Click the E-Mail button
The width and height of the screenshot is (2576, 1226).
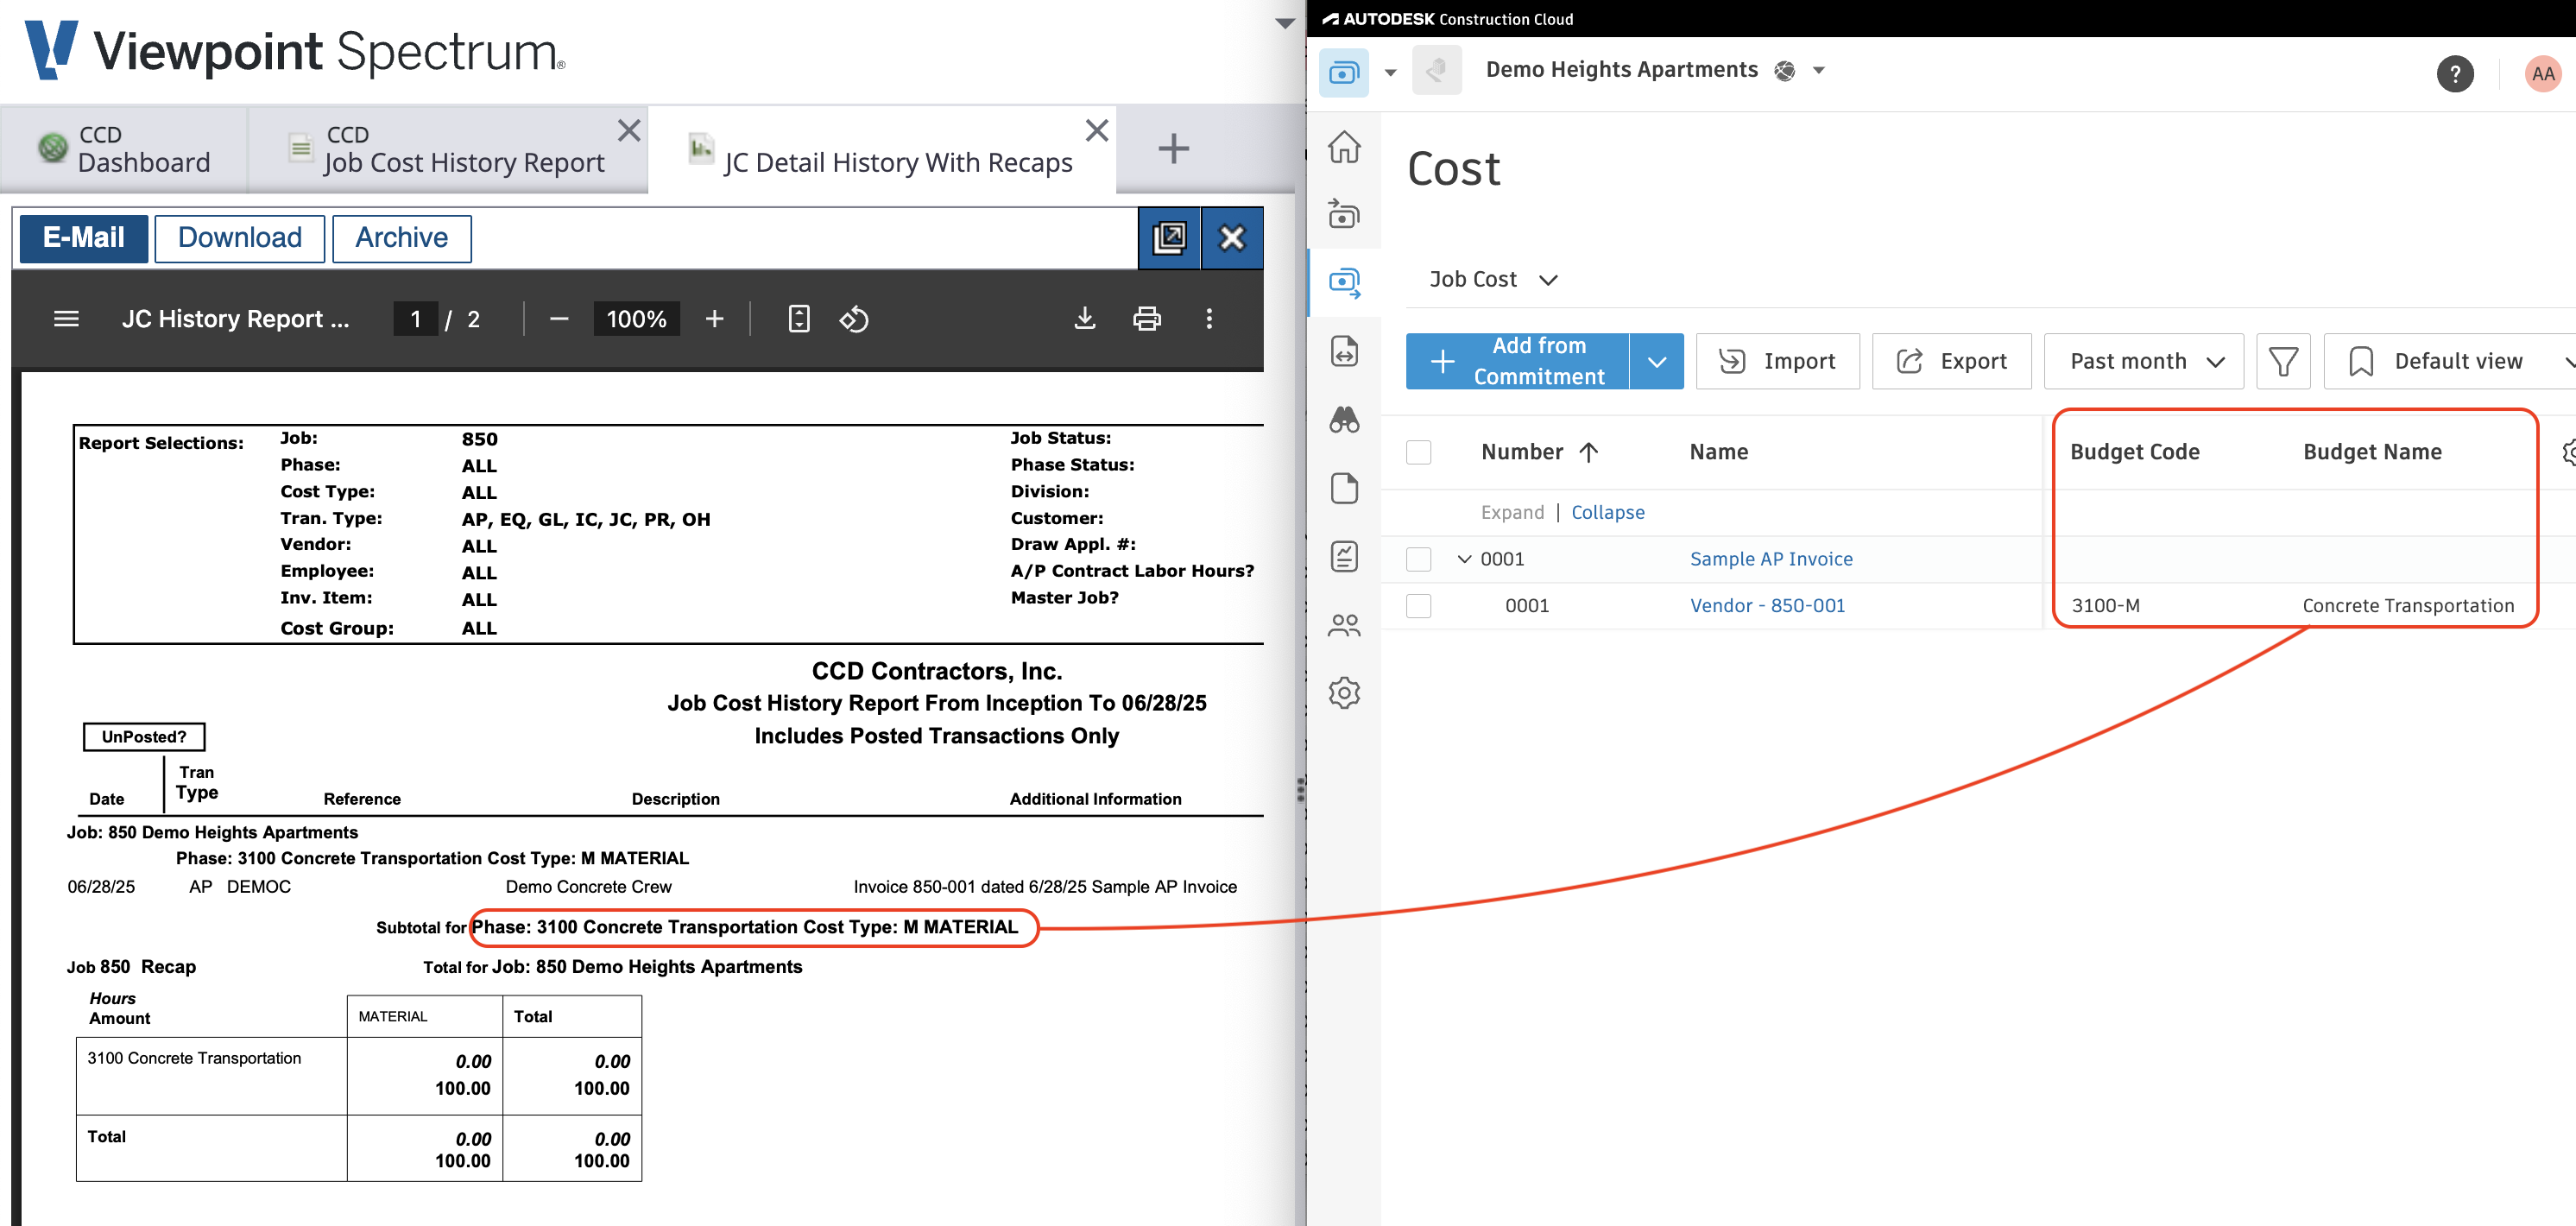[84, 238]
